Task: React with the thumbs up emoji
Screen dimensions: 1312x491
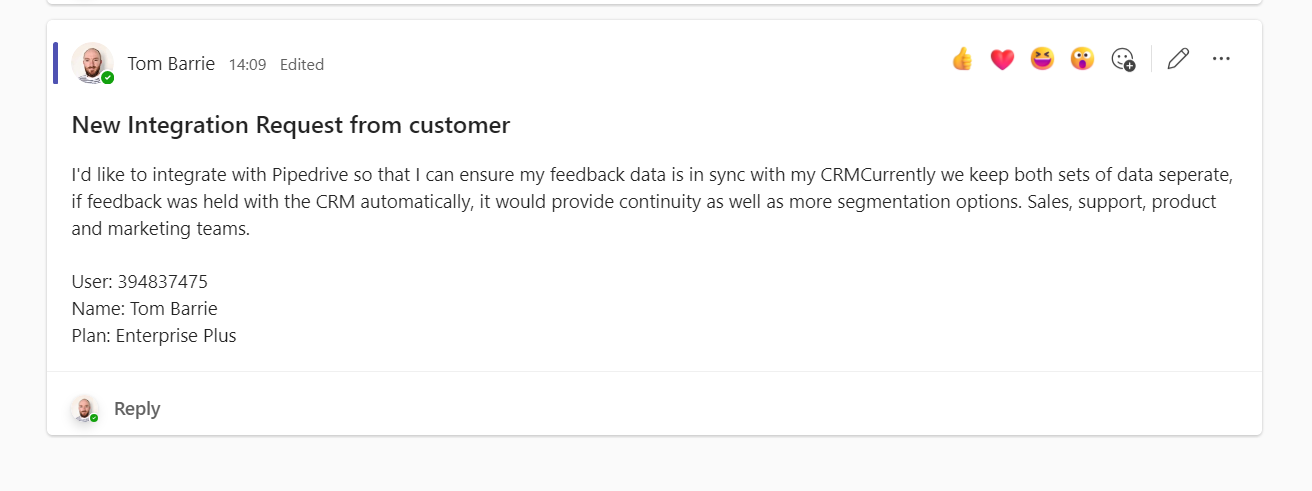Action: click(962, 60)
